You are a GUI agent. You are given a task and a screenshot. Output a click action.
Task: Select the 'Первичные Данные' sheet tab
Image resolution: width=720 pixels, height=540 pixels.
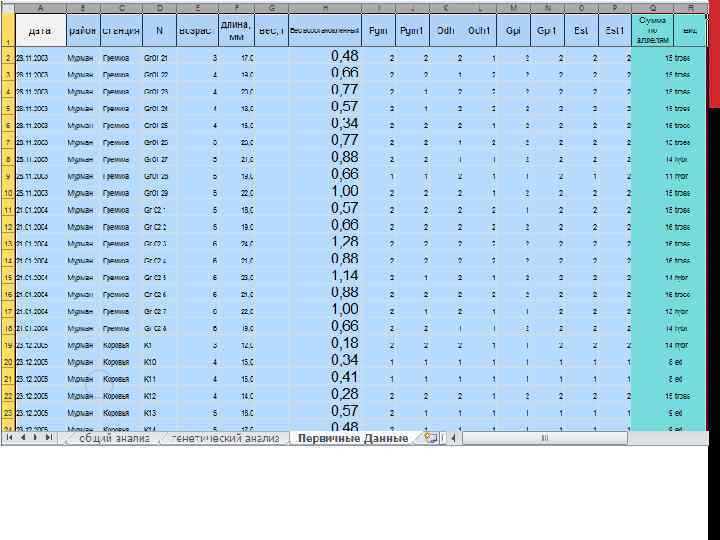coord(353,439)
